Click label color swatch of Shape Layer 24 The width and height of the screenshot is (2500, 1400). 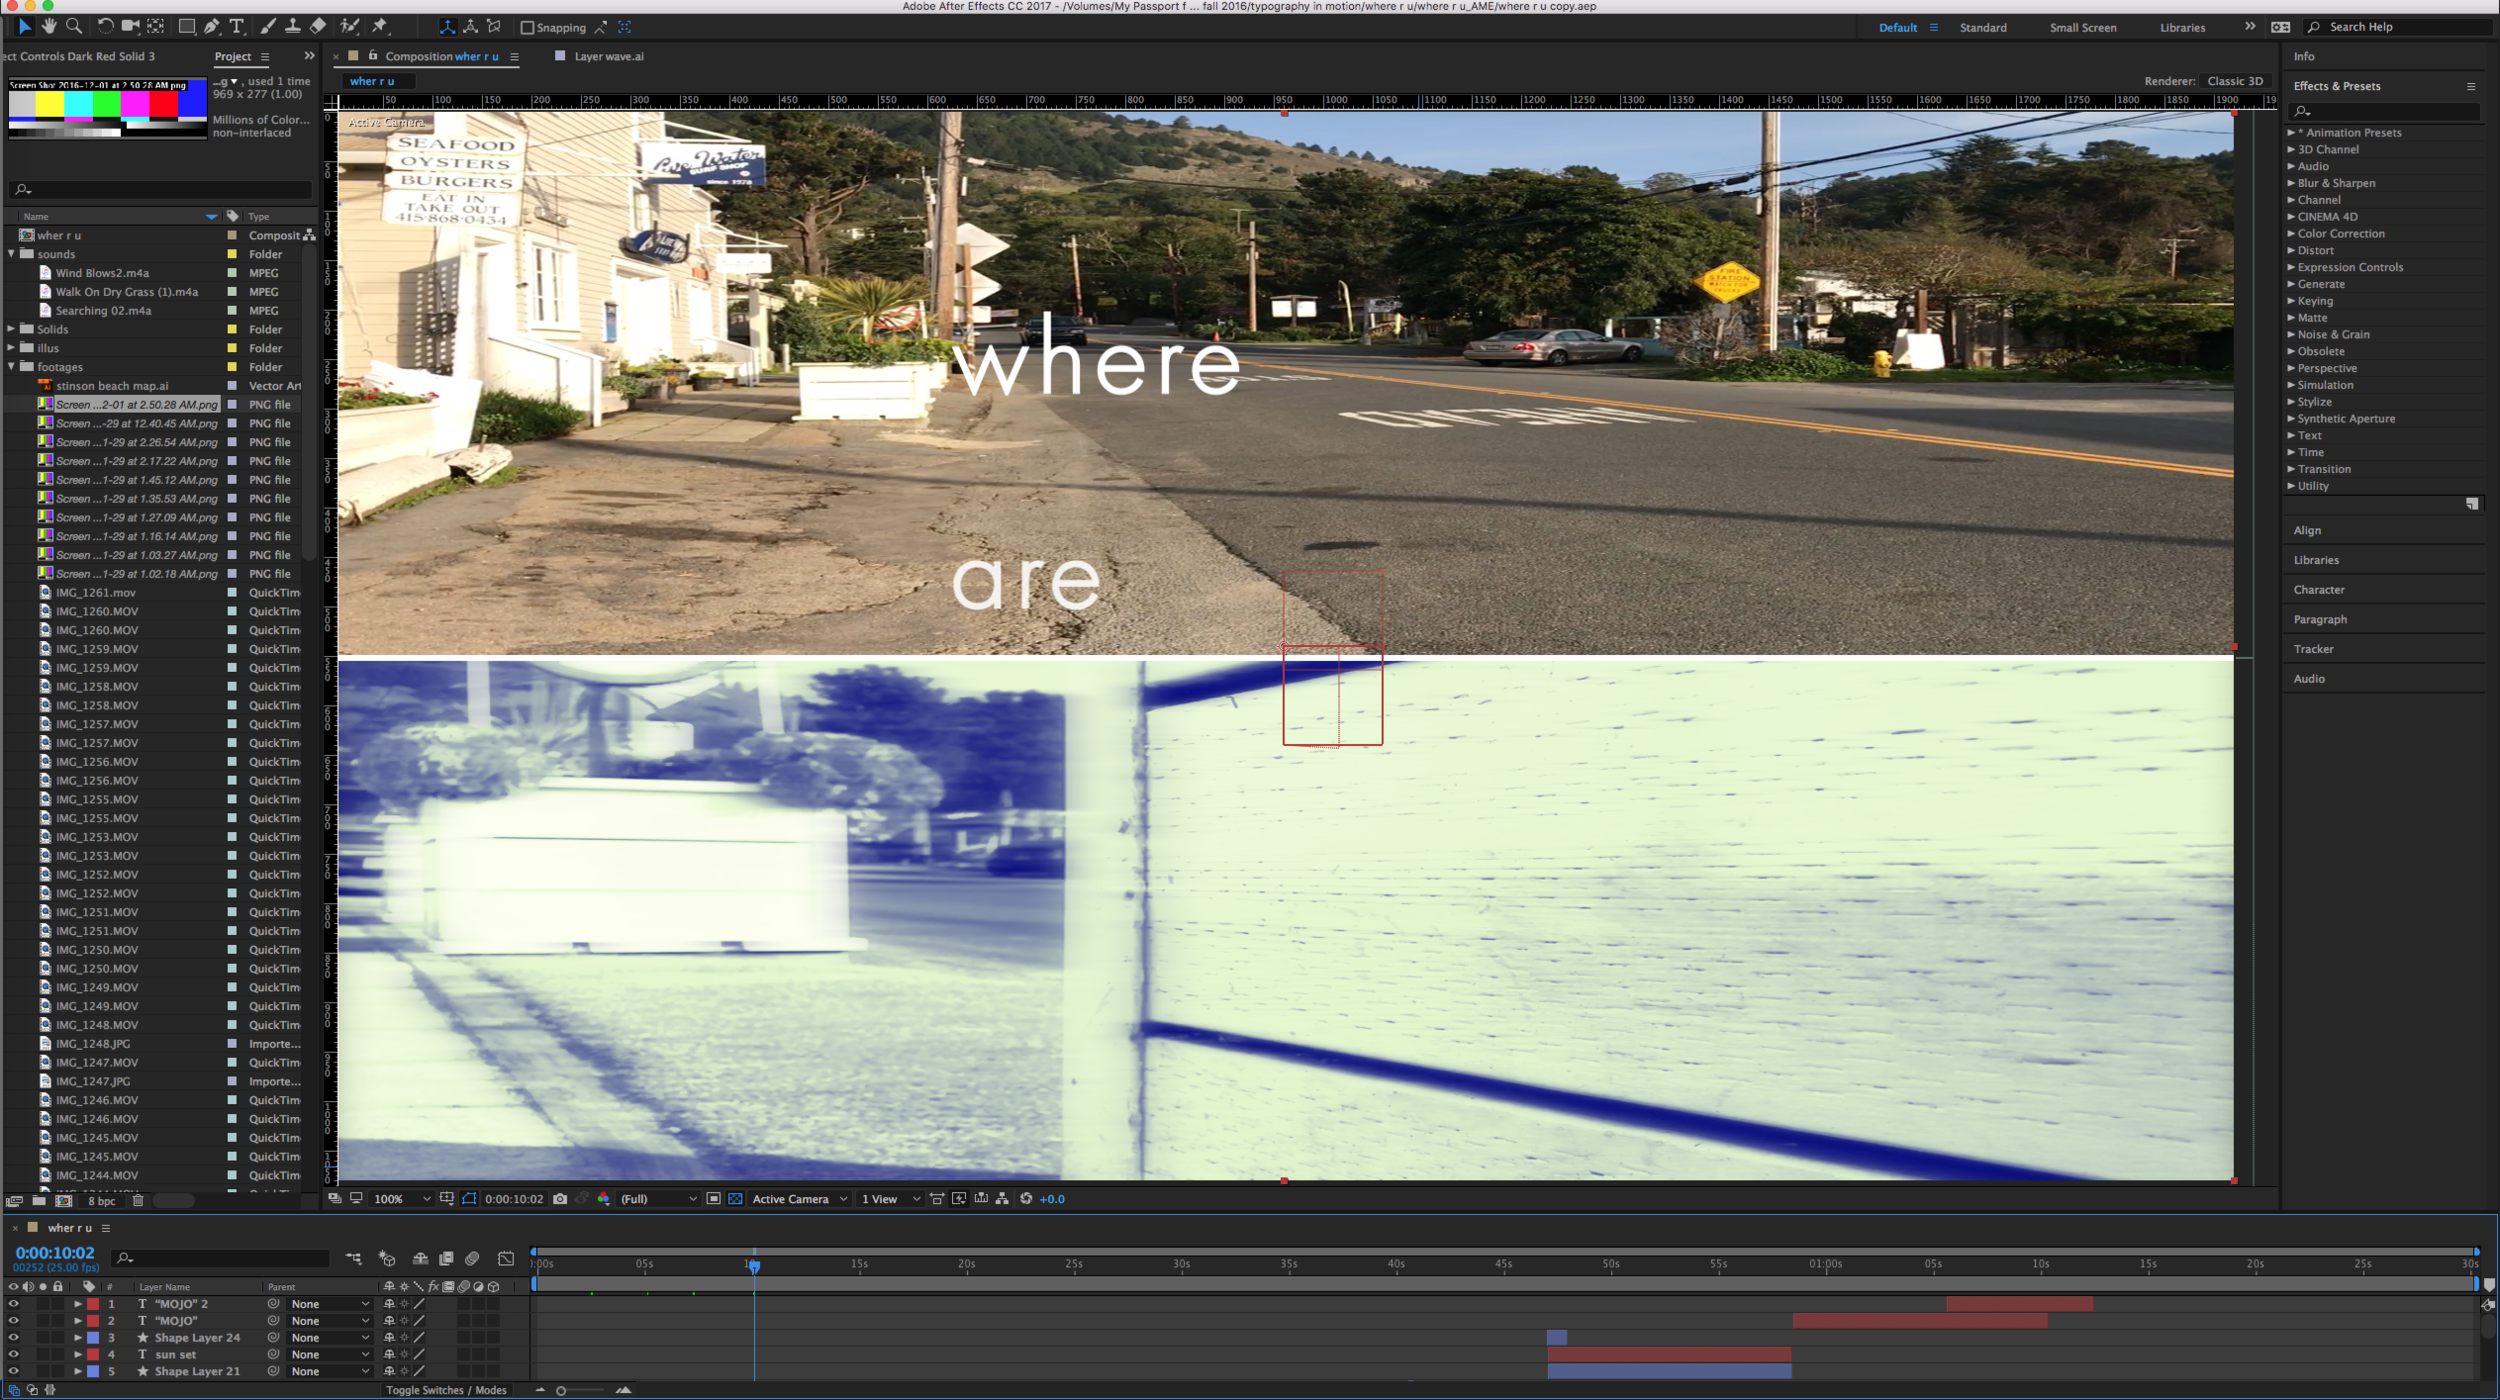coord(93,1338)
